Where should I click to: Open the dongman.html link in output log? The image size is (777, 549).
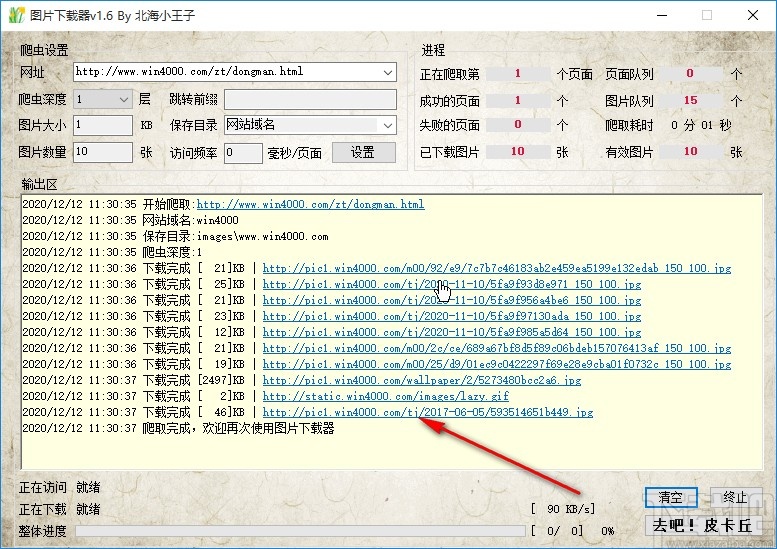pos(310,204)
